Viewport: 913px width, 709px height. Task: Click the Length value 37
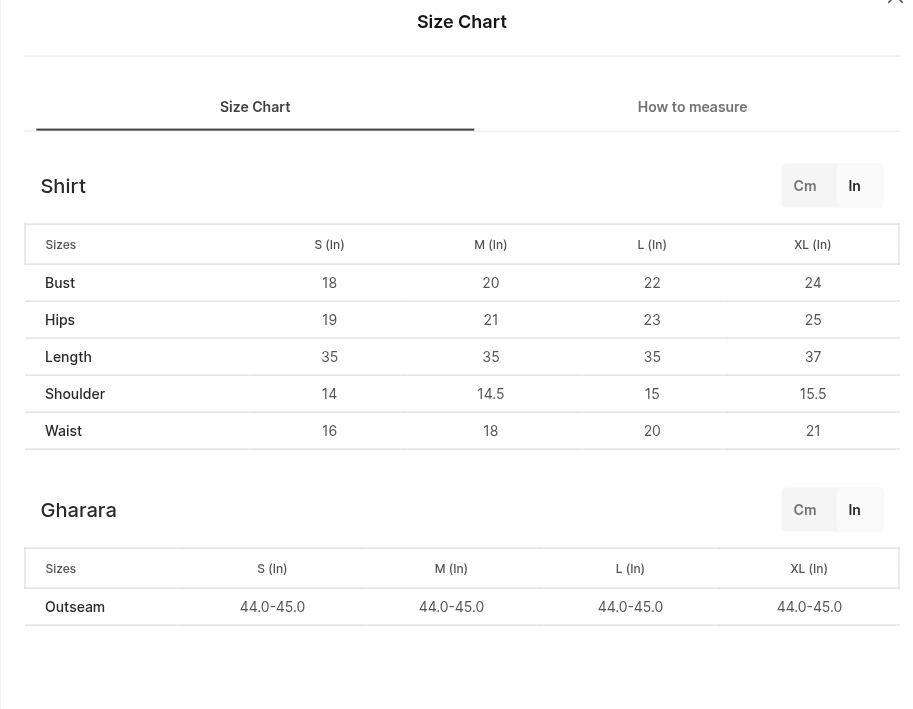coord(813,357)
